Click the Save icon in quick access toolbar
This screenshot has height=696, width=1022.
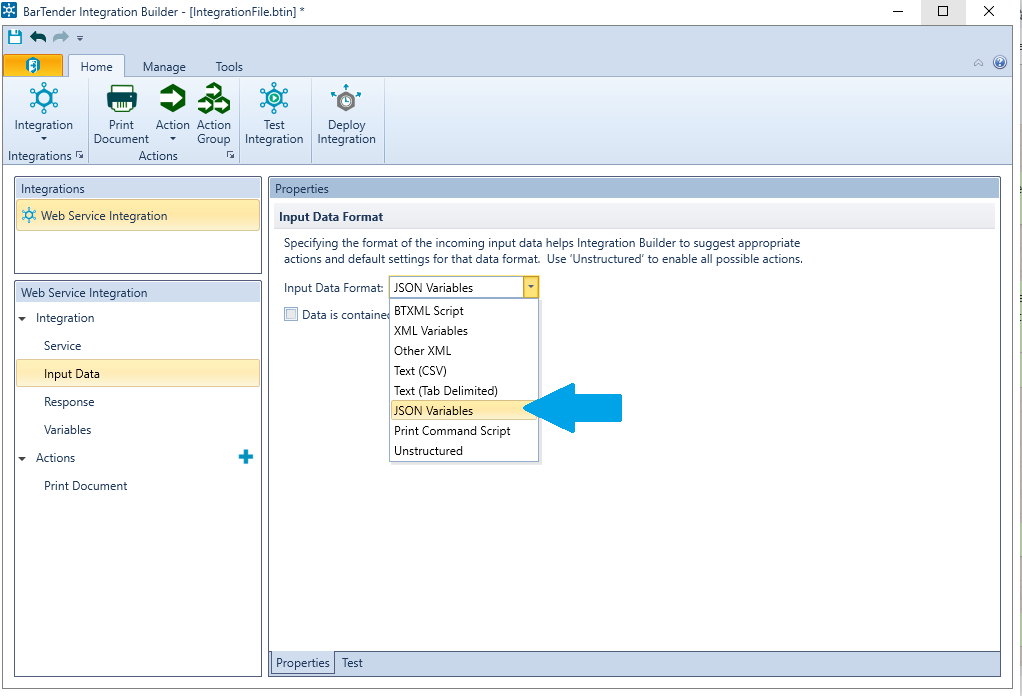pyautogui.click(x=15, y=37)
